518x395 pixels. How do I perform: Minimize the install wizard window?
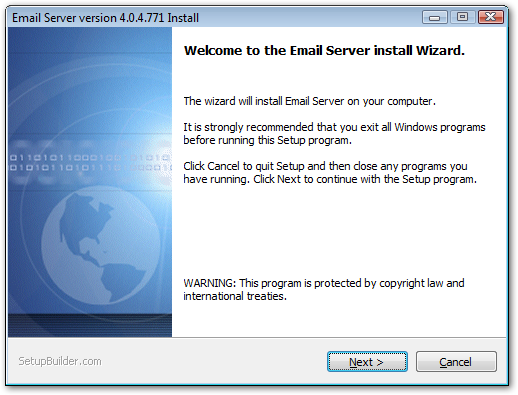pyautogui.click(x=434, y=17)
